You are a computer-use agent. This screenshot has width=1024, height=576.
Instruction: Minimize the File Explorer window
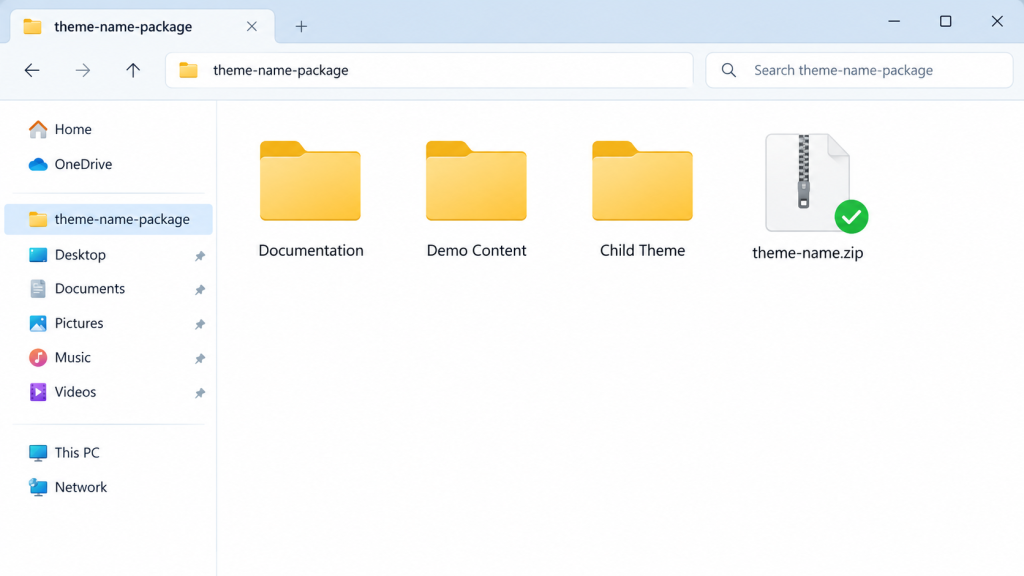894,22
